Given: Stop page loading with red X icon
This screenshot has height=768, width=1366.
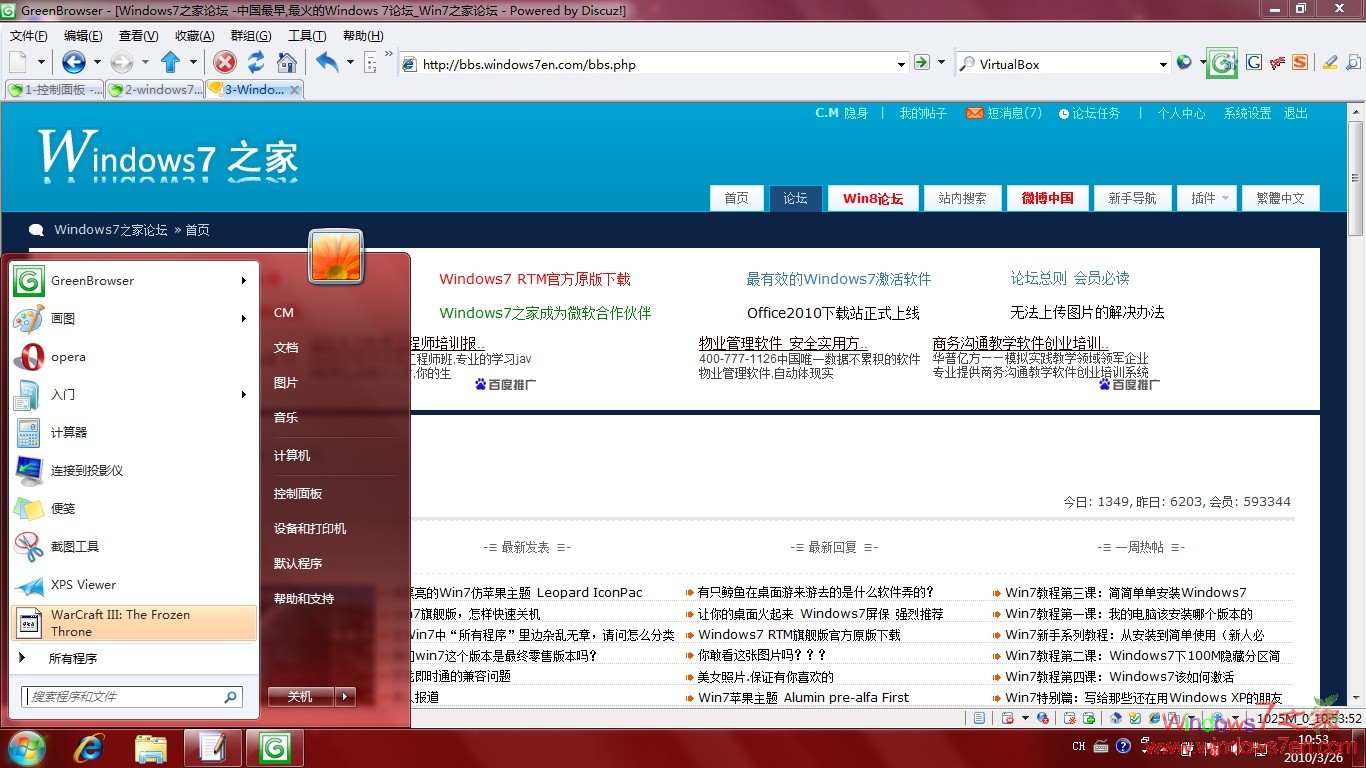Looking at the screenshot, I should pyautogui.click(x=225, y=63).
